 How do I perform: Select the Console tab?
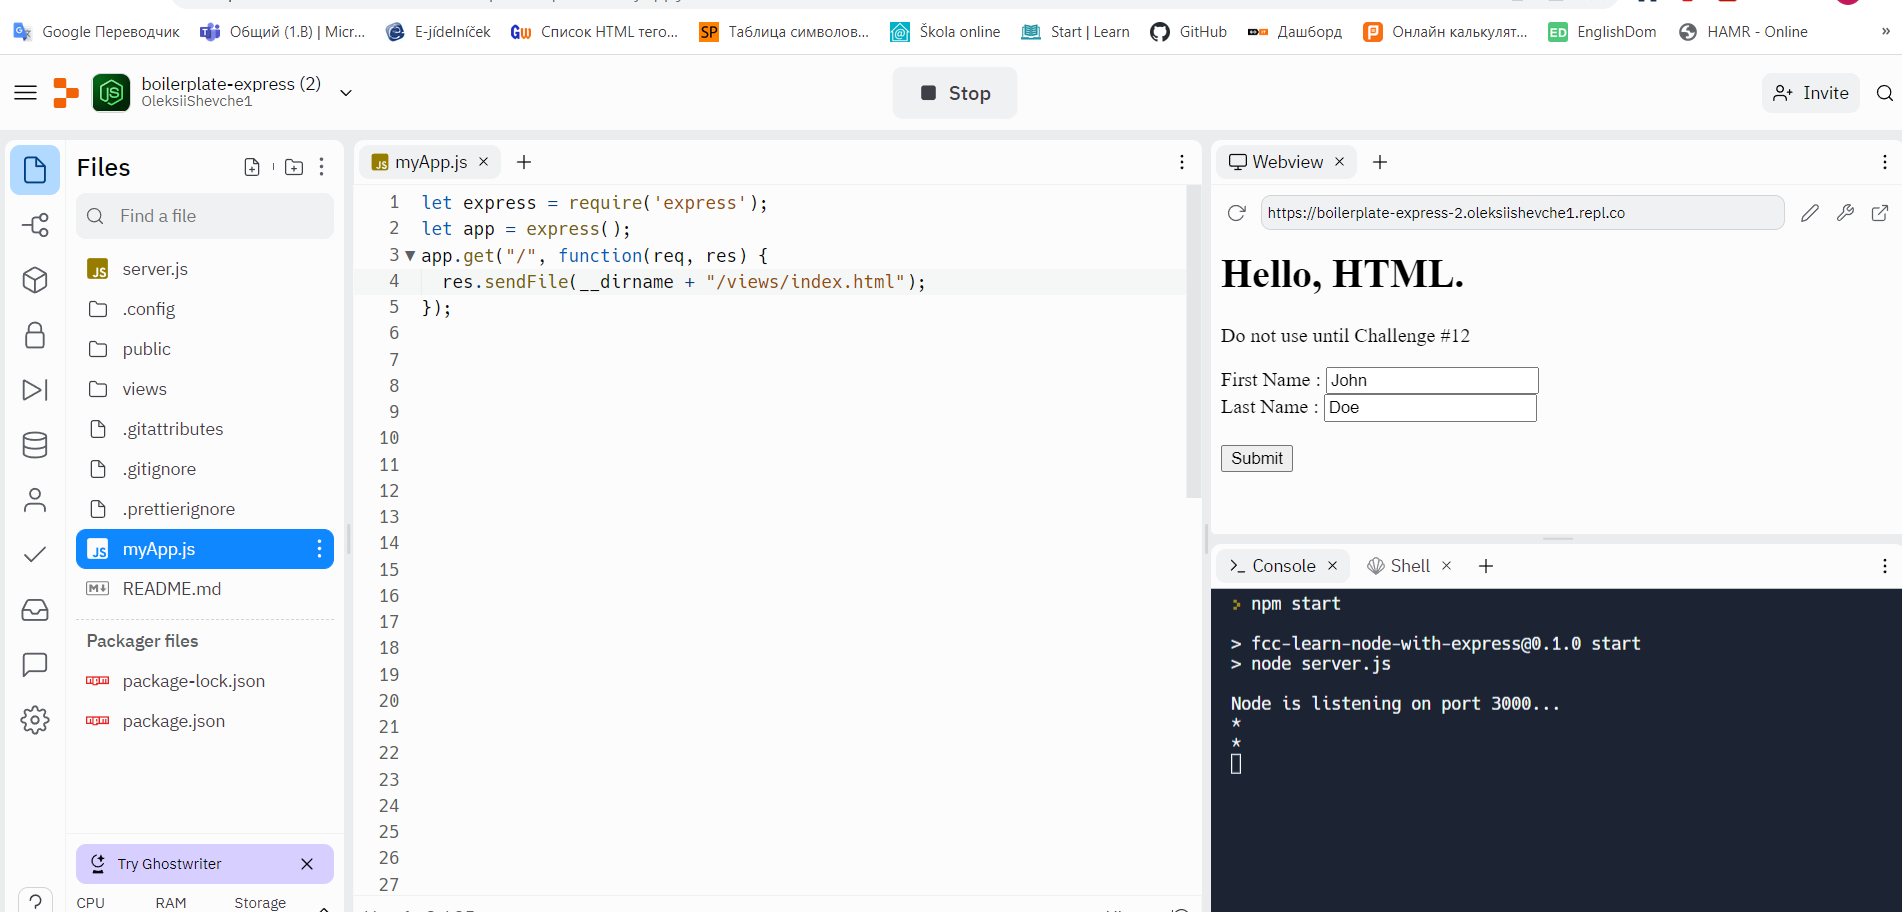point(1283,565)
